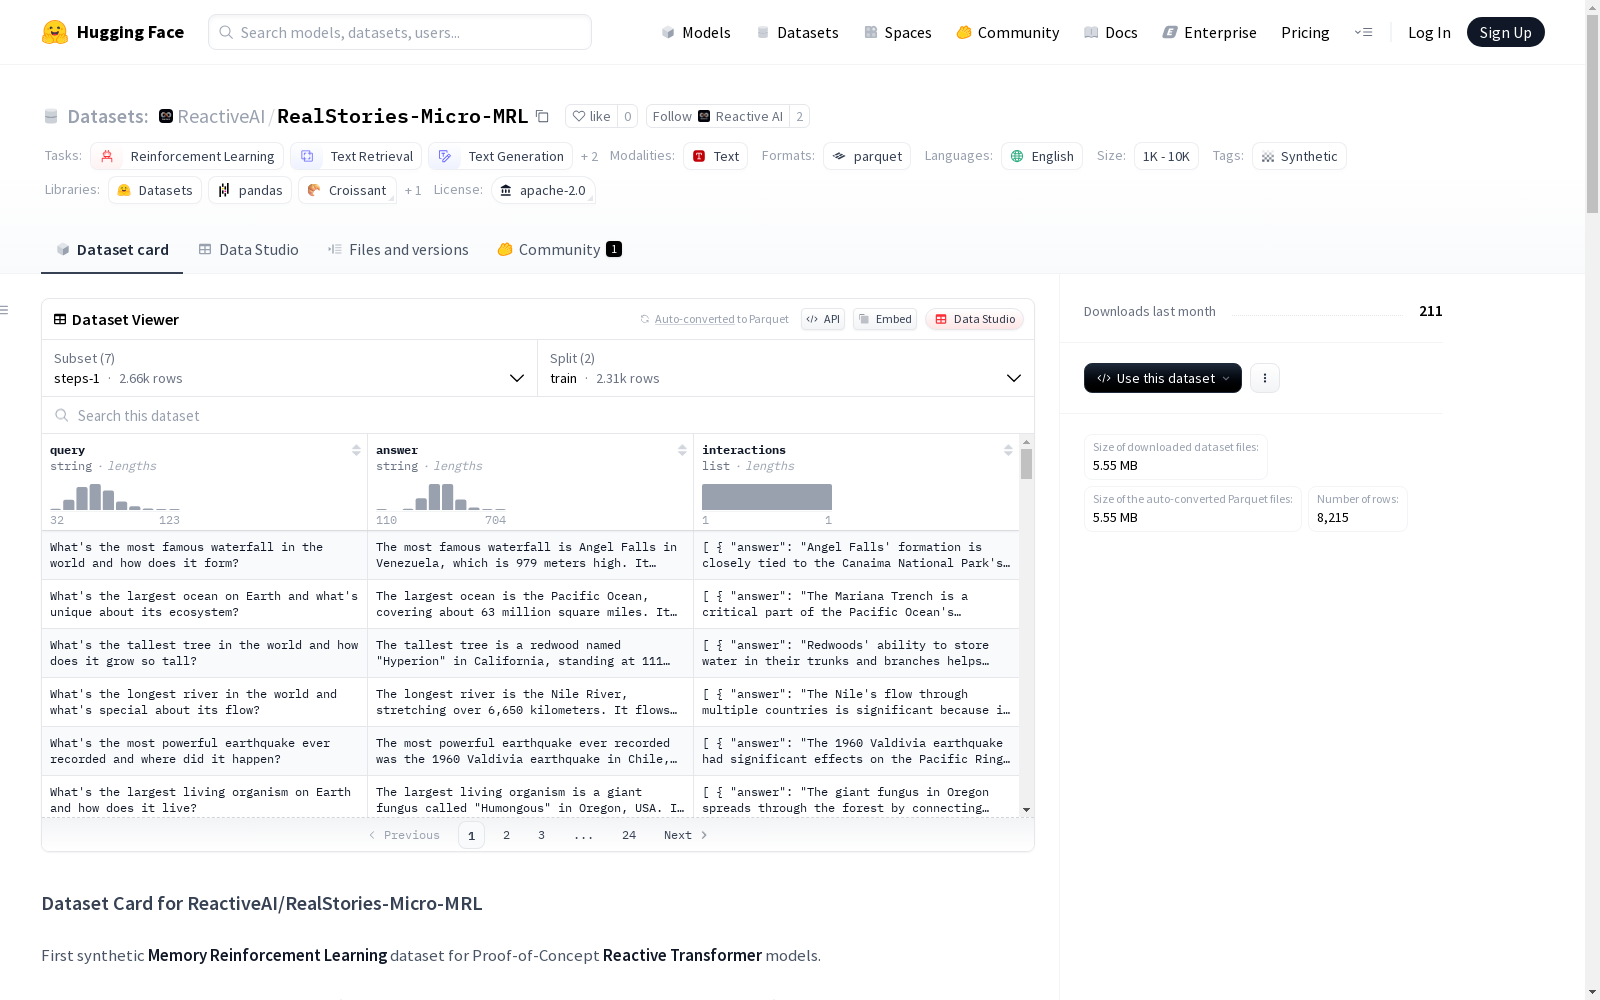Image resolution: width=1600 pixels, height=1000 pixels.
Task: Filter by English language tag
Action: coord(1042,156)
